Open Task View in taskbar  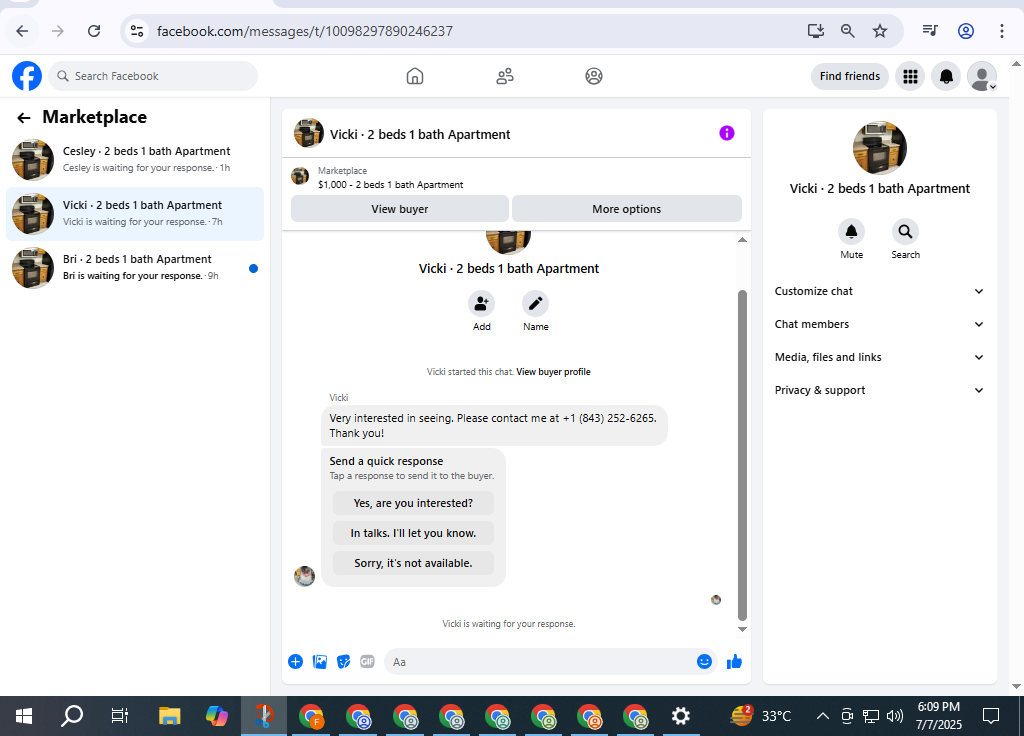pyautogui.click(x=120, y=716)
